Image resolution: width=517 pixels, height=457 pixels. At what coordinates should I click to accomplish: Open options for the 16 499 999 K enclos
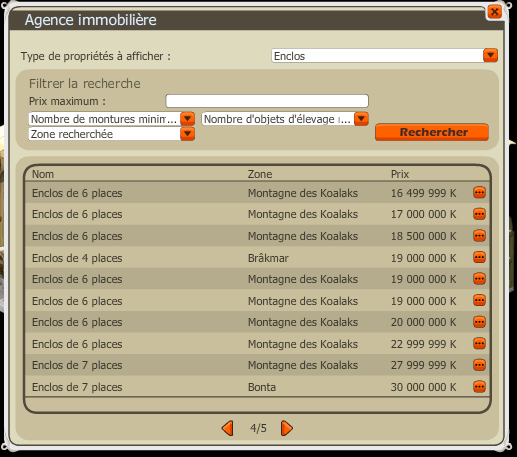point(479,193)
